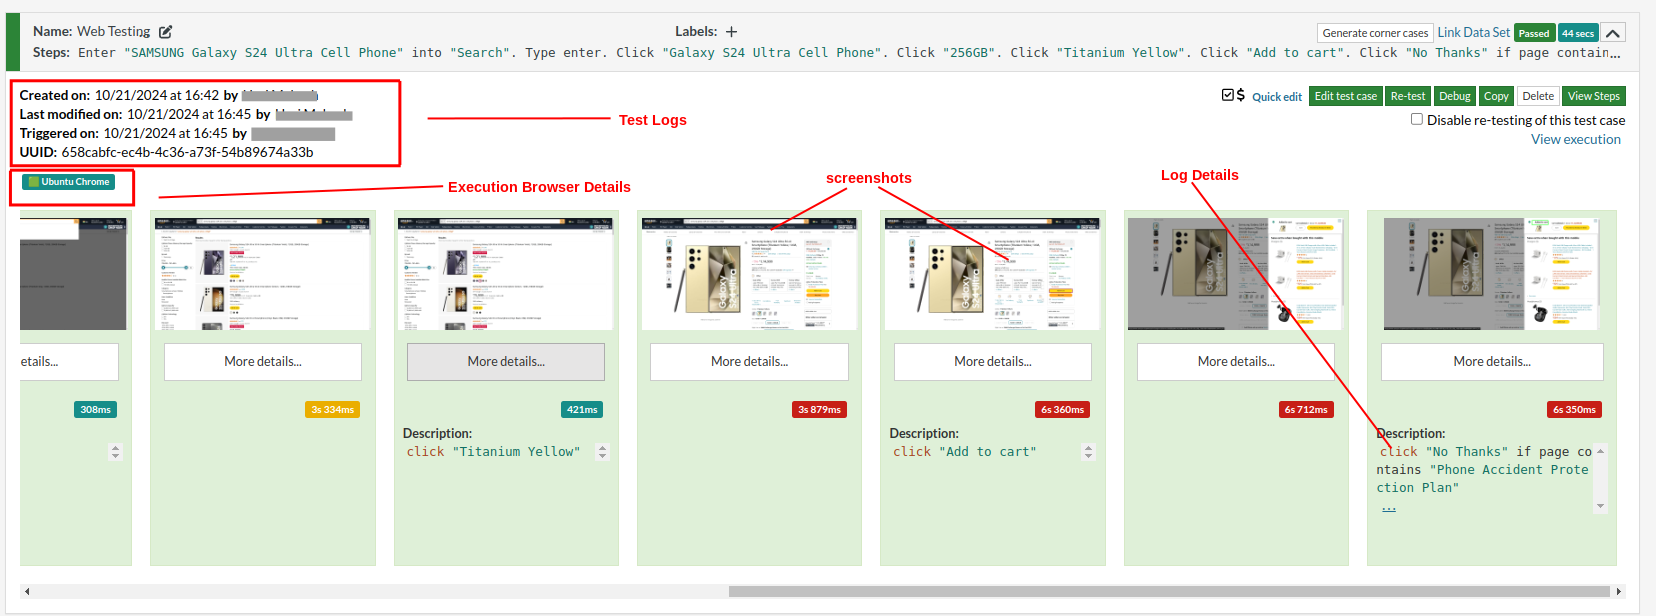1656x616 pixels.
Task: Expand More details on the 3s 879ms step
Action: pos(749,362)
